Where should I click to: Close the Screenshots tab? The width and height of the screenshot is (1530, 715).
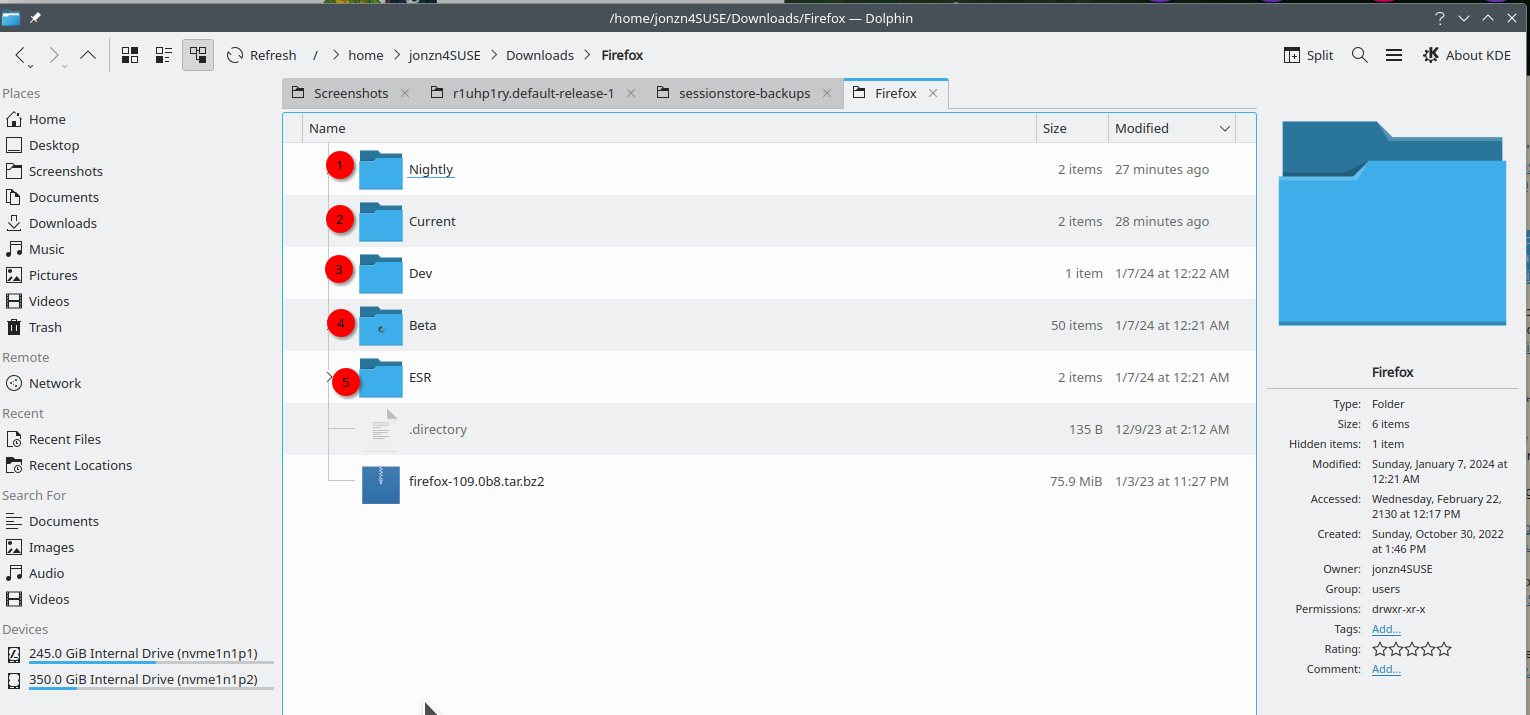click(x=405, y=93)
